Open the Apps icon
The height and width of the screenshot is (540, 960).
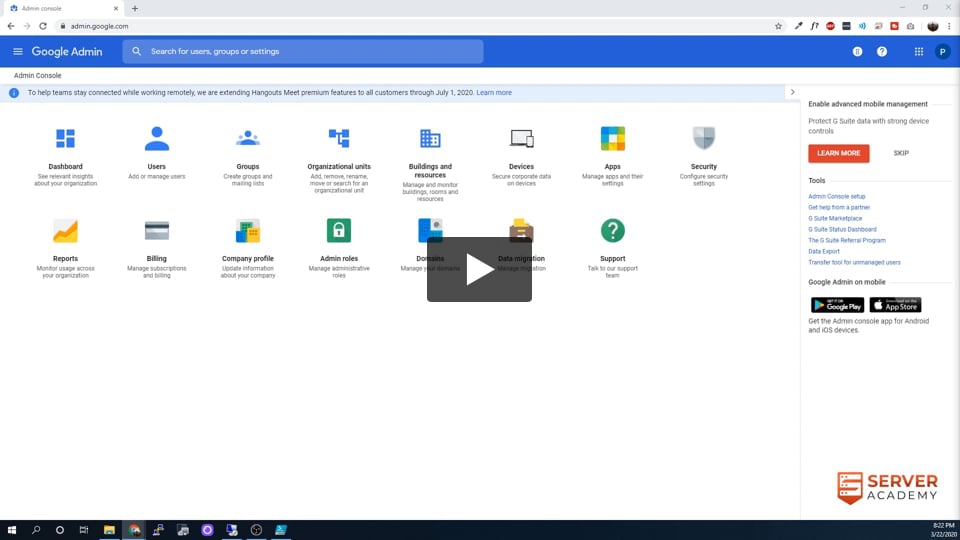pyautogui.click(x=613, y=139)
